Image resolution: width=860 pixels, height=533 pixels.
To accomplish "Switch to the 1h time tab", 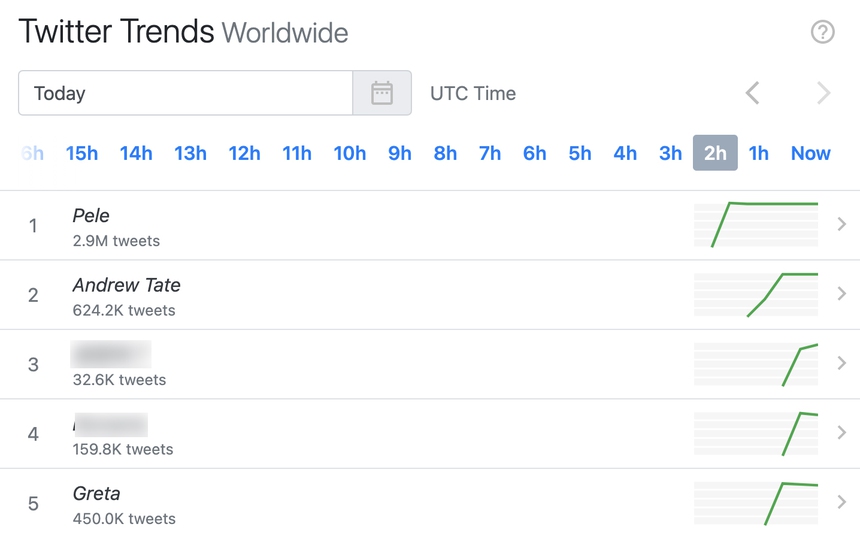I will 759,153.
